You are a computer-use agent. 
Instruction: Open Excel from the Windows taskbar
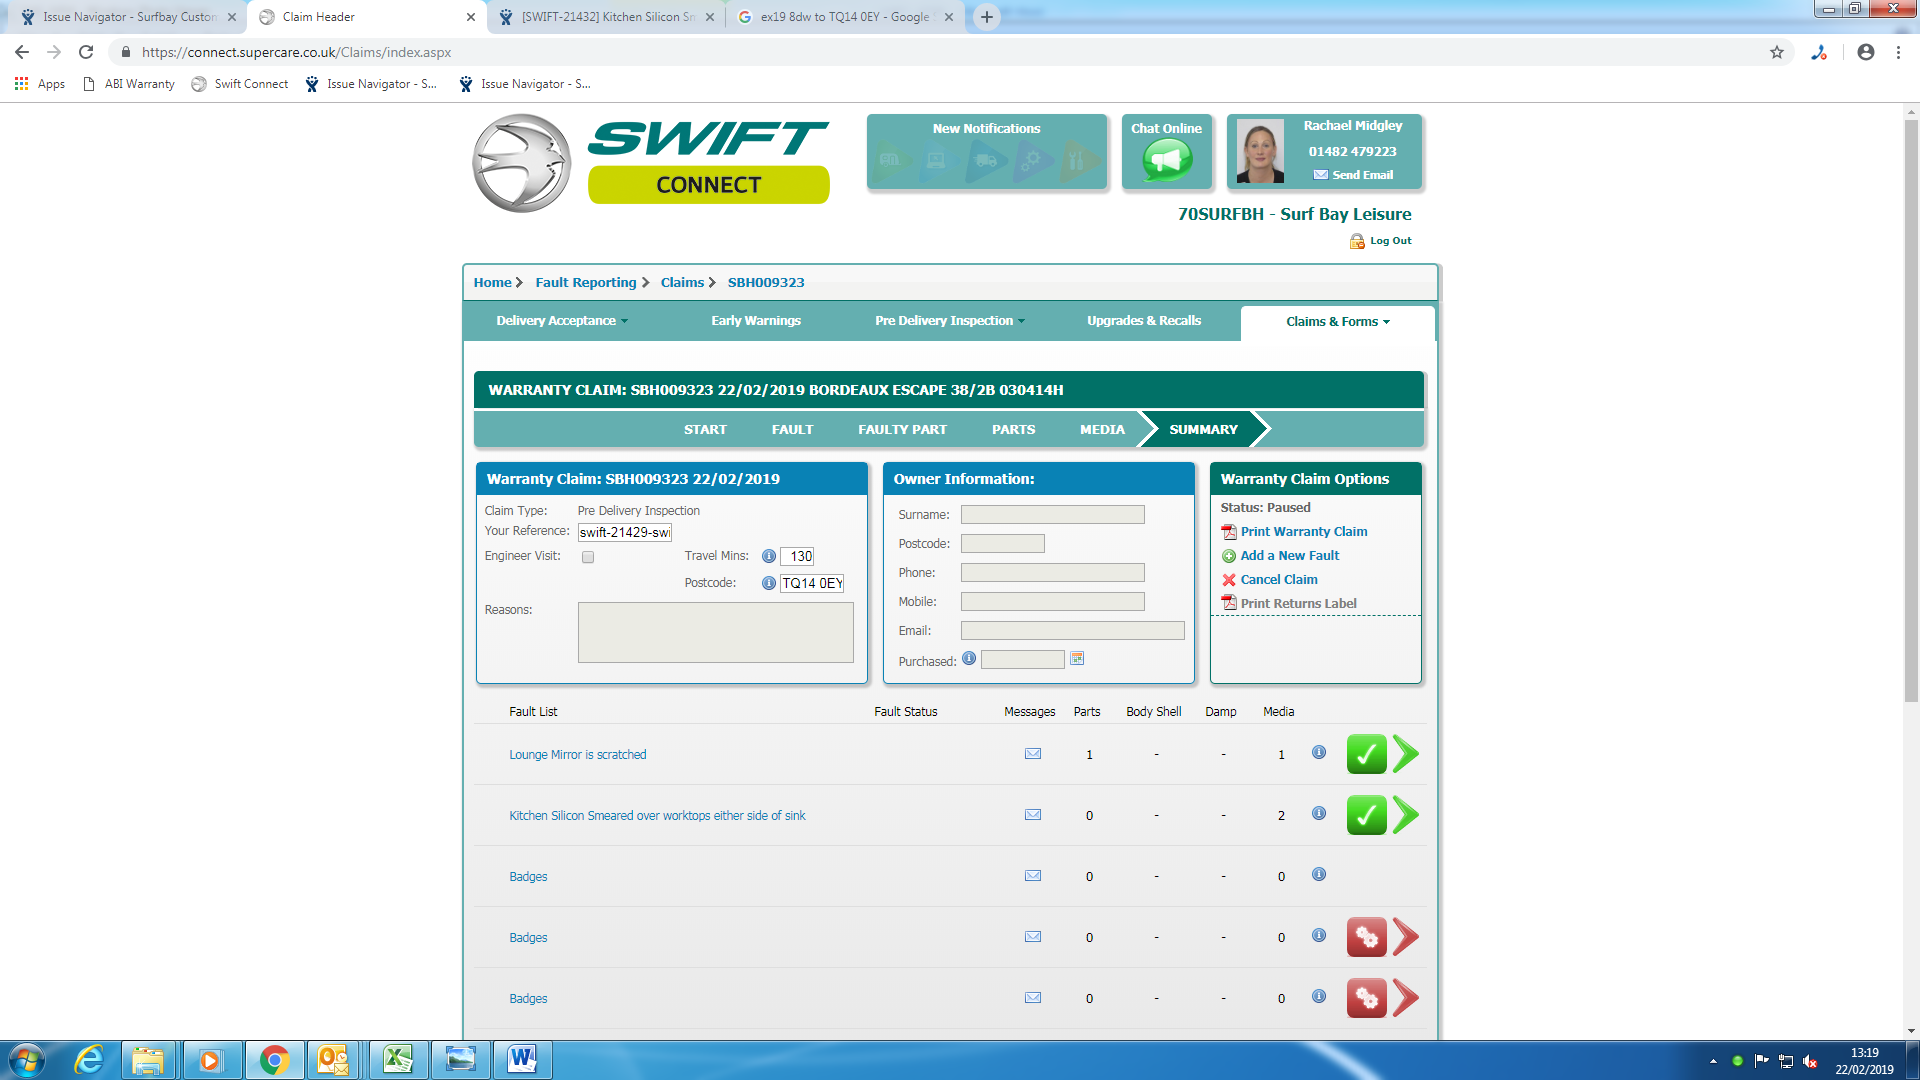click(x=398, y=1059)
